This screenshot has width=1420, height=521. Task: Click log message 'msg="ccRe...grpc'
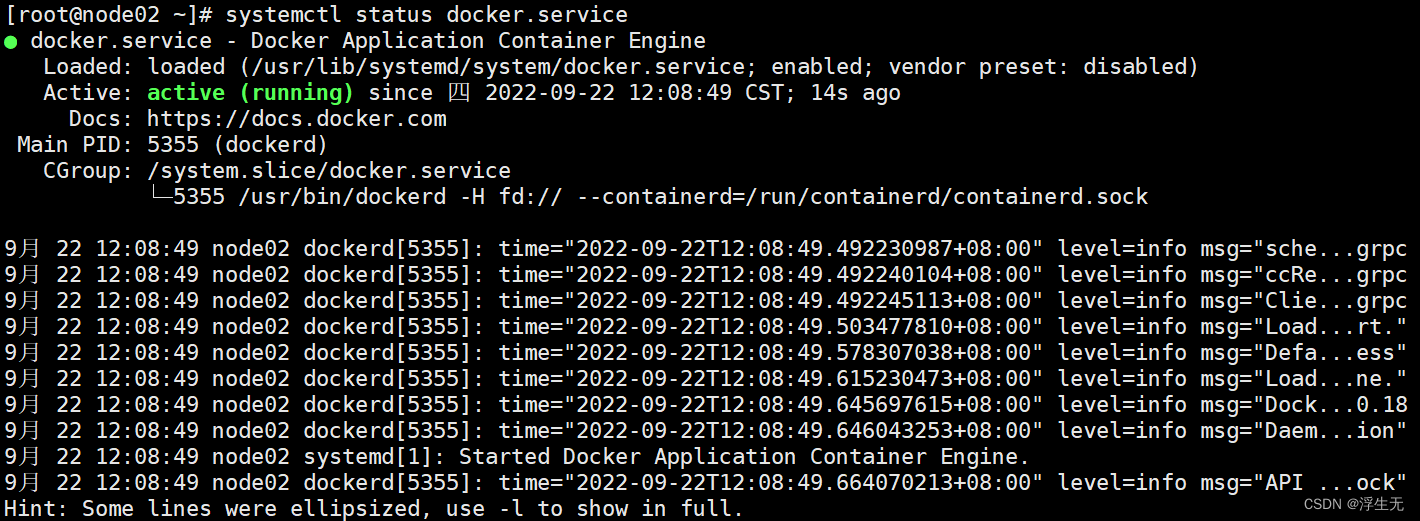point(1304,275)
